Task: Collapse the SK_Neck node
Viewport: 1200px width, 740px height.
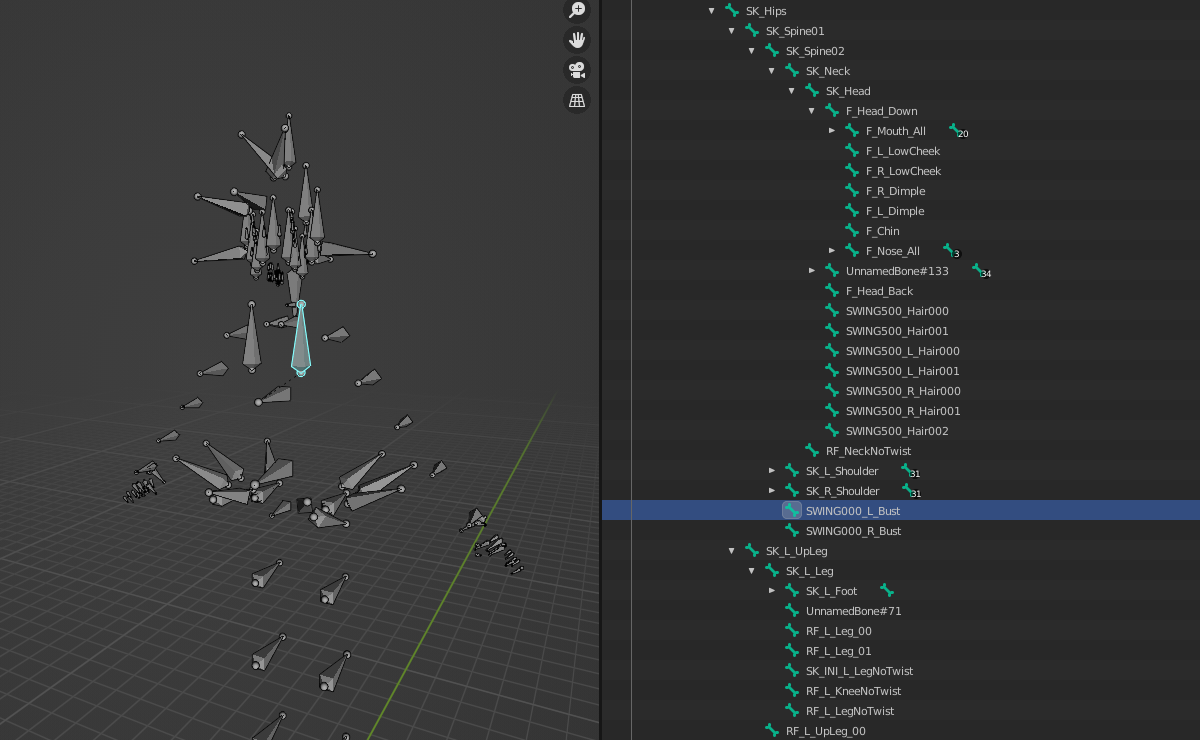Action: [772, 71]
